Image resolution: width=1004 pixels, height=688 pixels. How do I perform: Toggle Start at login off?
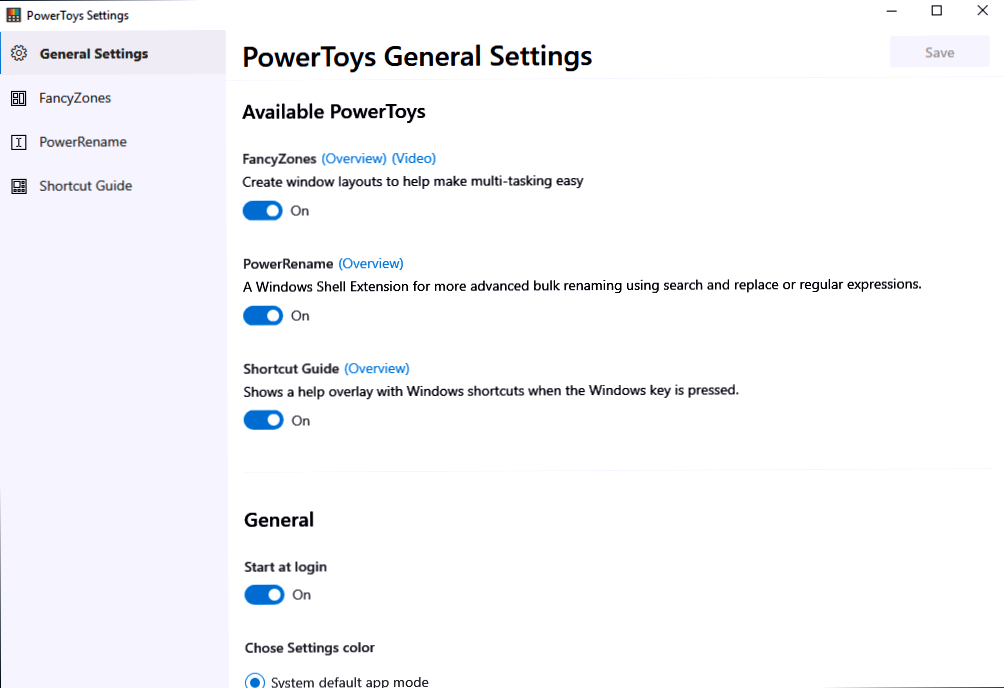coord(262,594)
